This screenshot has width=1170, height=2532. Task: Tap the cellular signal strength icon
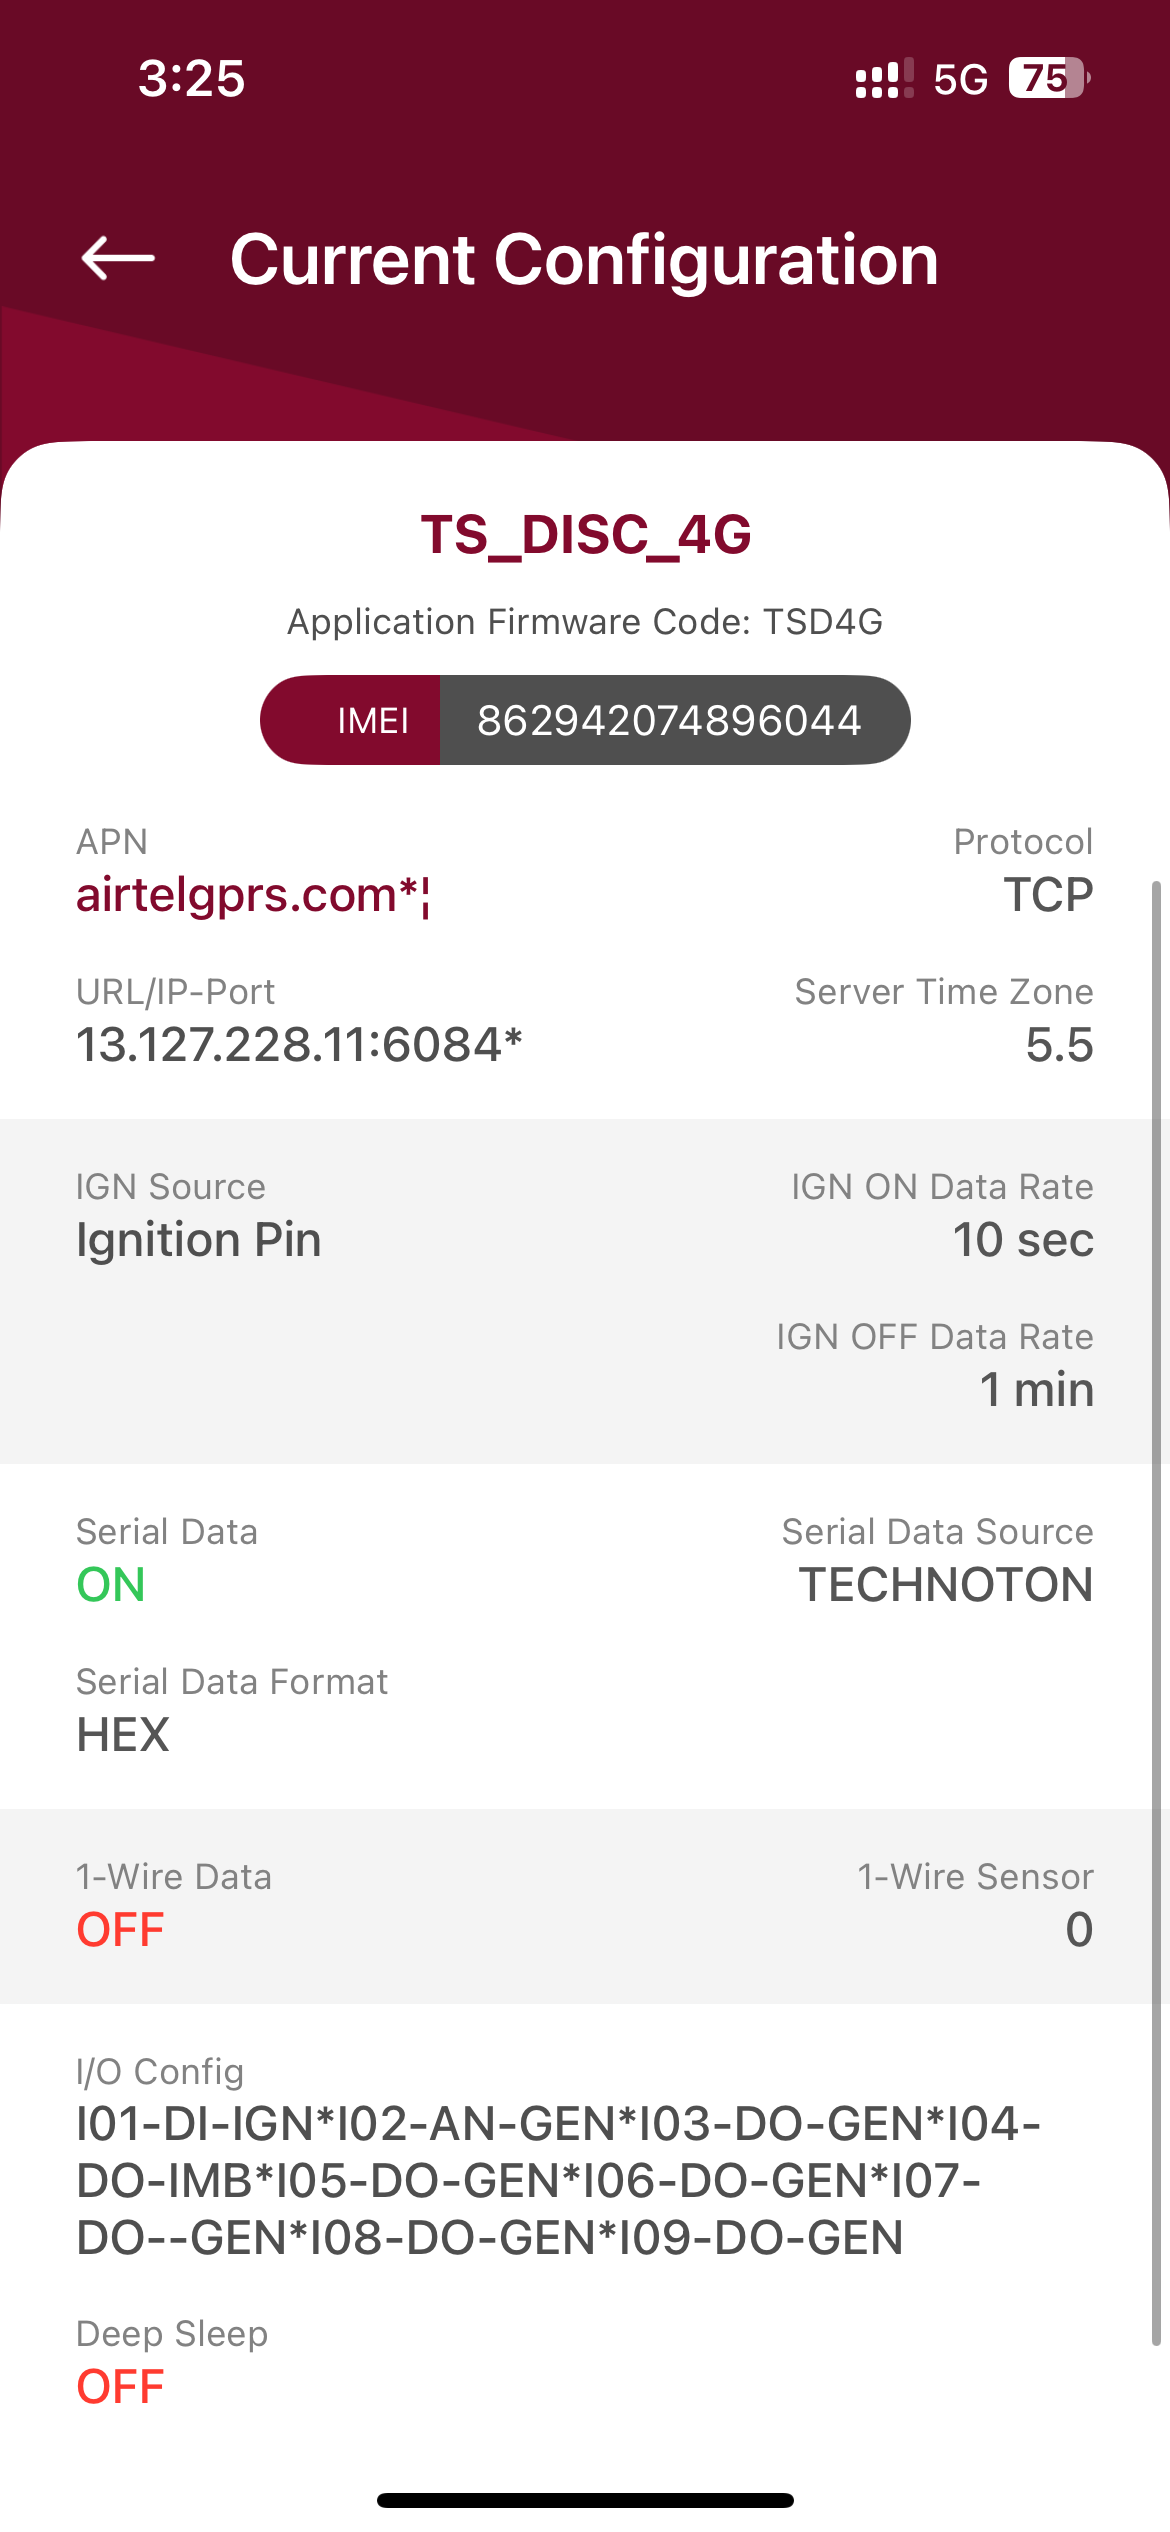[x=884, y=79]
